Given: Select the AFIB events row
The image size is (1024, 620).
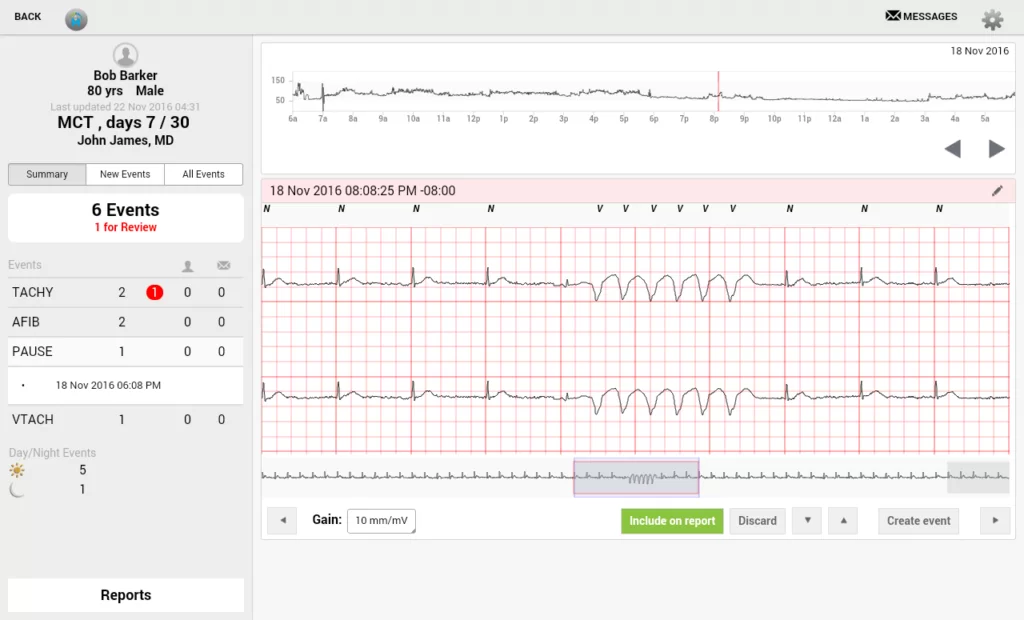Looking at the screenshot, I should coord(125,322).
